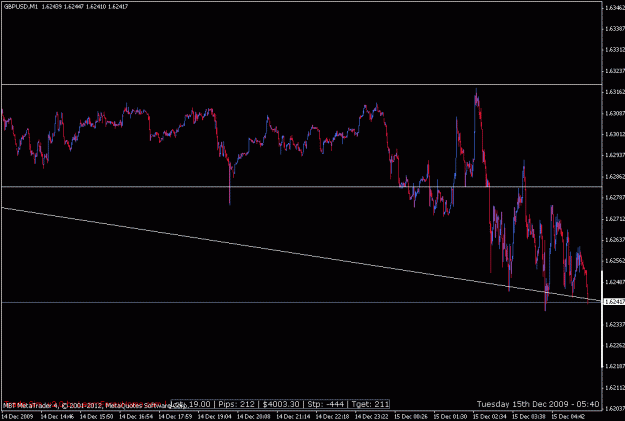Click the 1.63312 price scale label
625x421 pixels.
click(615, 50)
